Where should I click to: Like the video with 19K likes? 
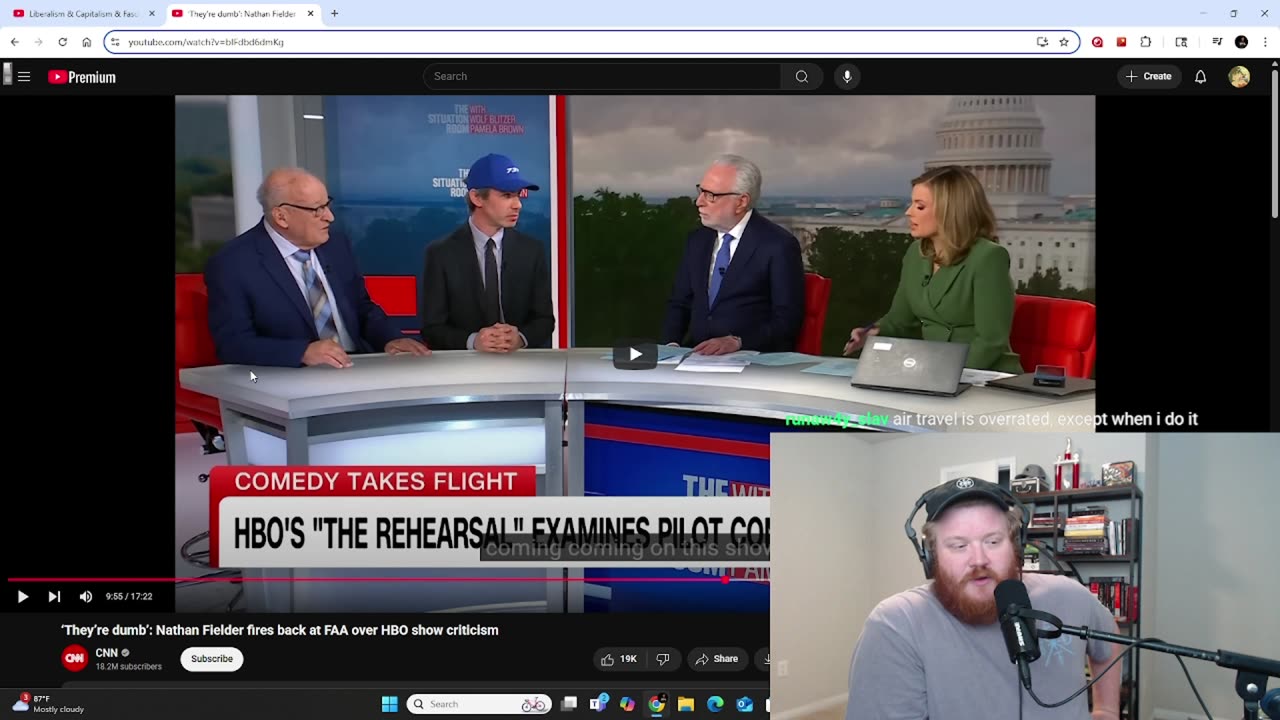618,659
